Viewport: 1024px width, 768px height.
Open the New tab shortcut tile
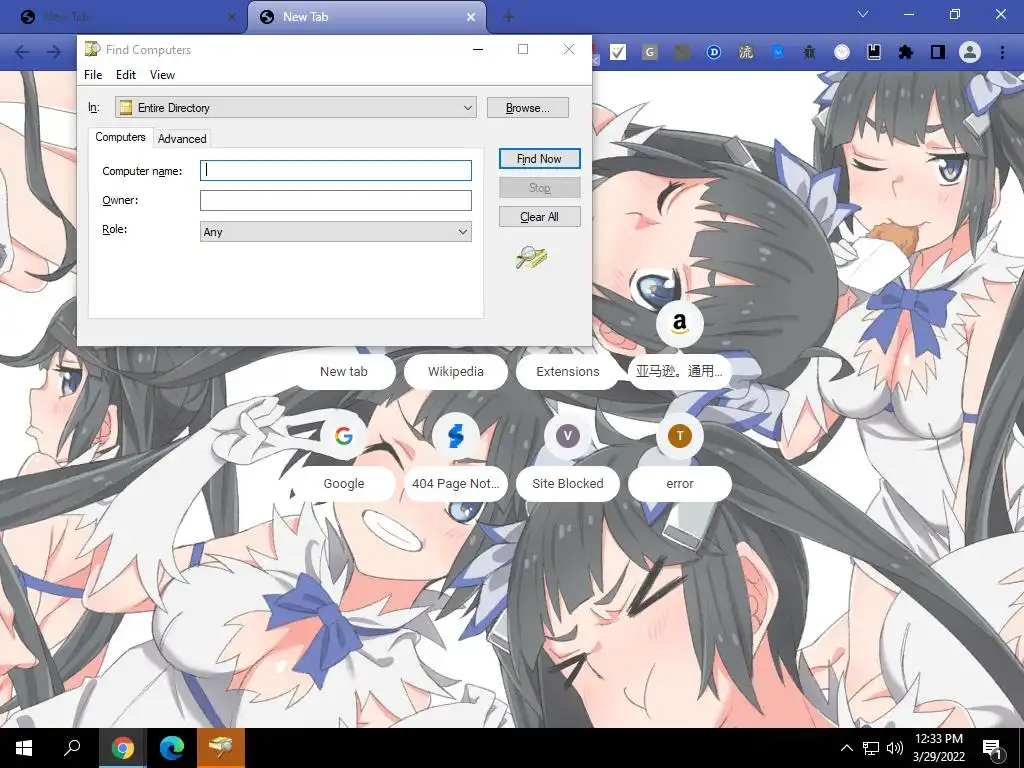click(344, 372)
